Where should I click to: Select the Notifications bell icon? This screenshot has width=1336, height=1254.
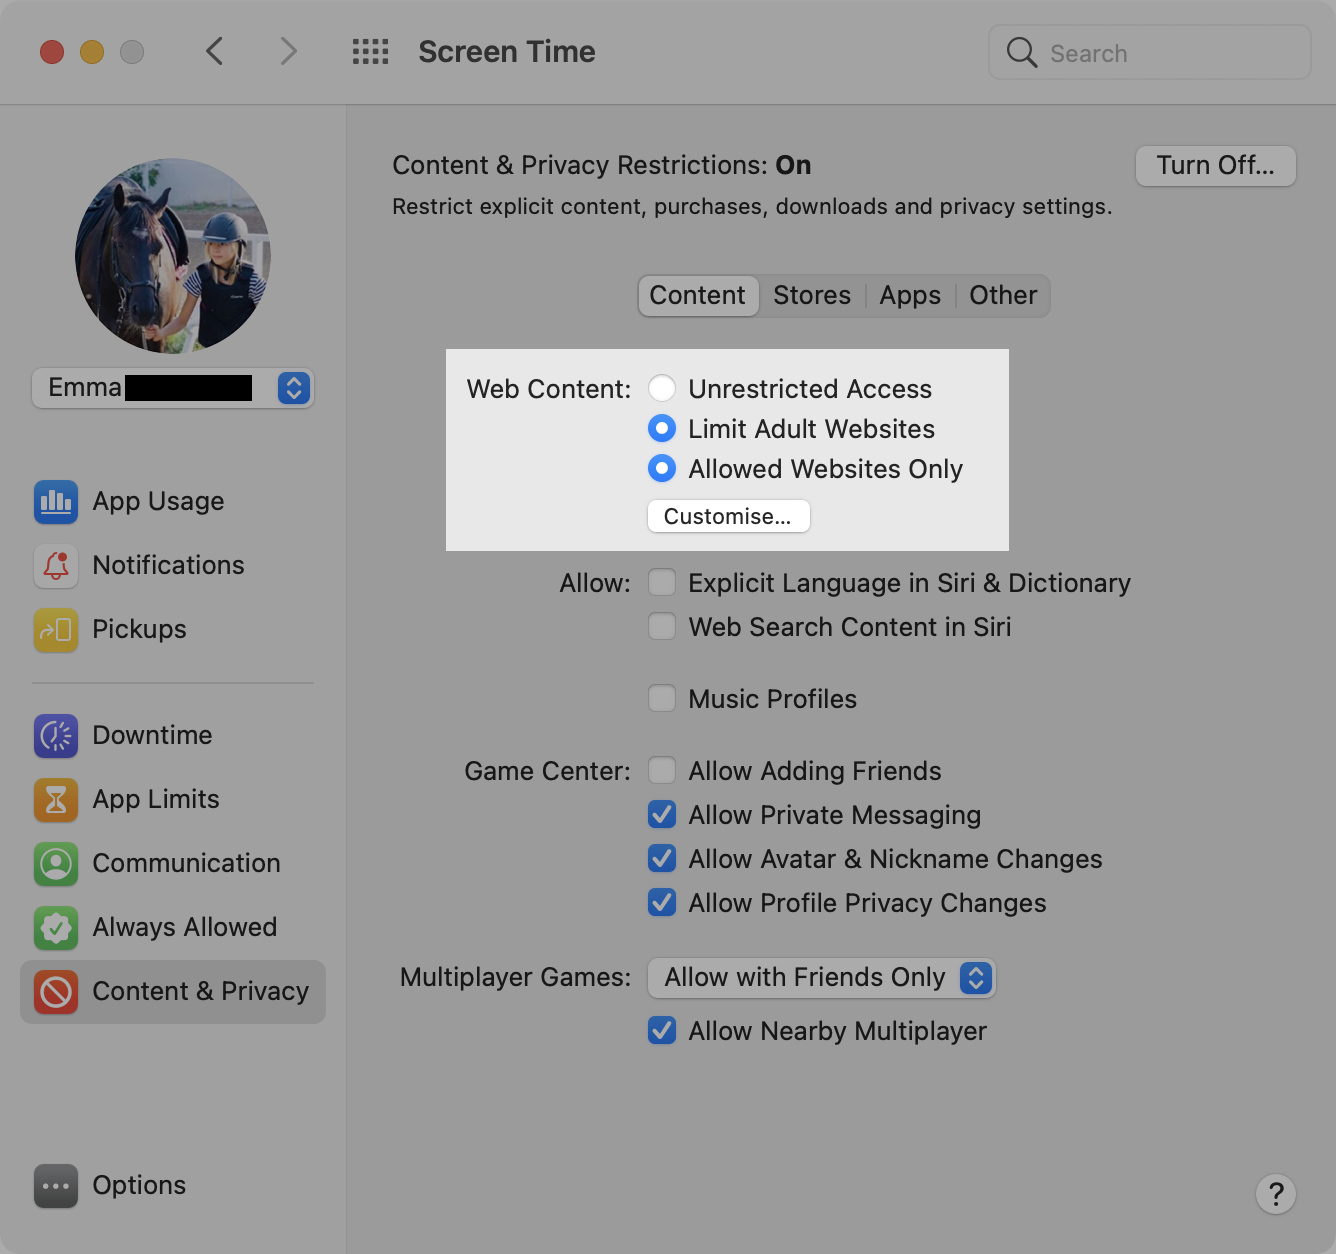(x=56, y=565)
